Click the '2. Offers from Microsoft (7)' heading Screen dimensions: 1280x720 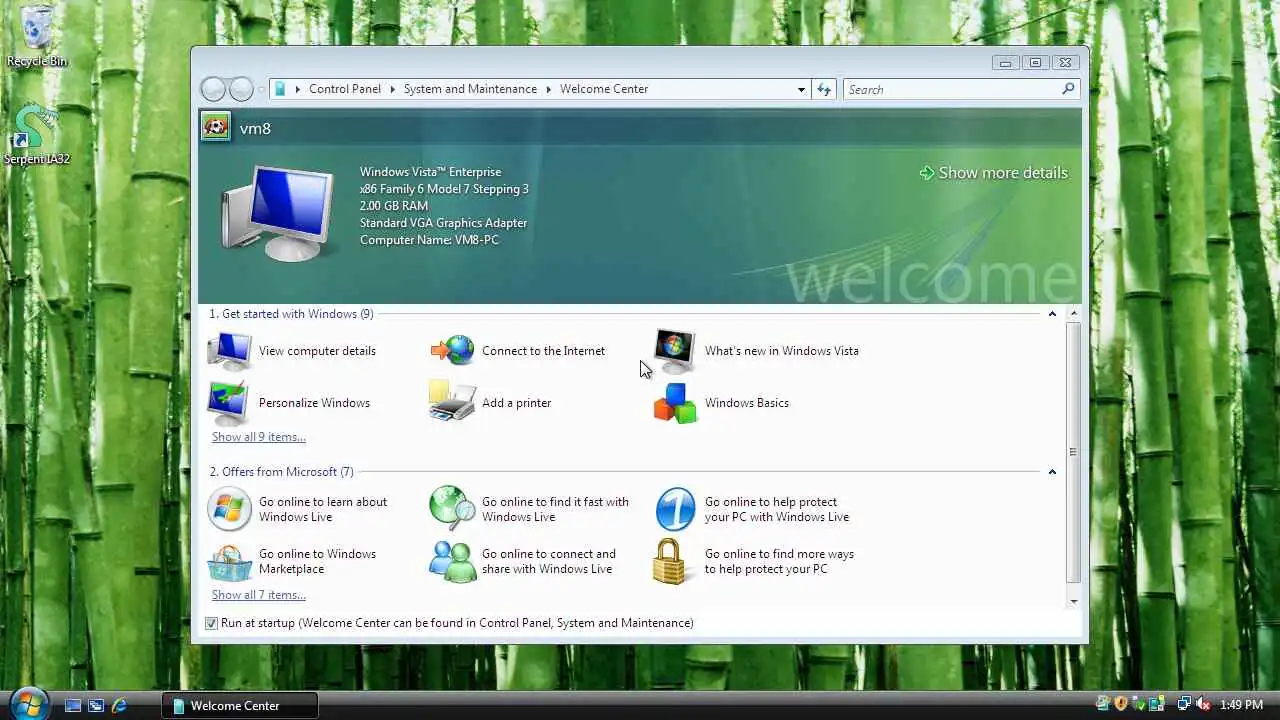[281, 472]
